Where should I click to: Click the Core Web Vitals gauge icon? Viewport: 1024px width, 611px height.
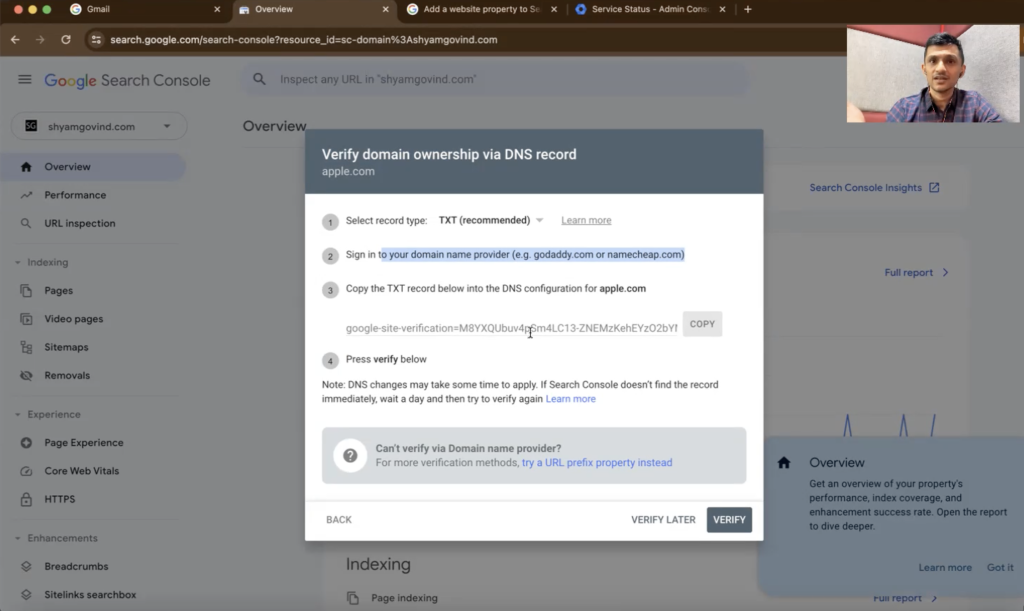26,471
